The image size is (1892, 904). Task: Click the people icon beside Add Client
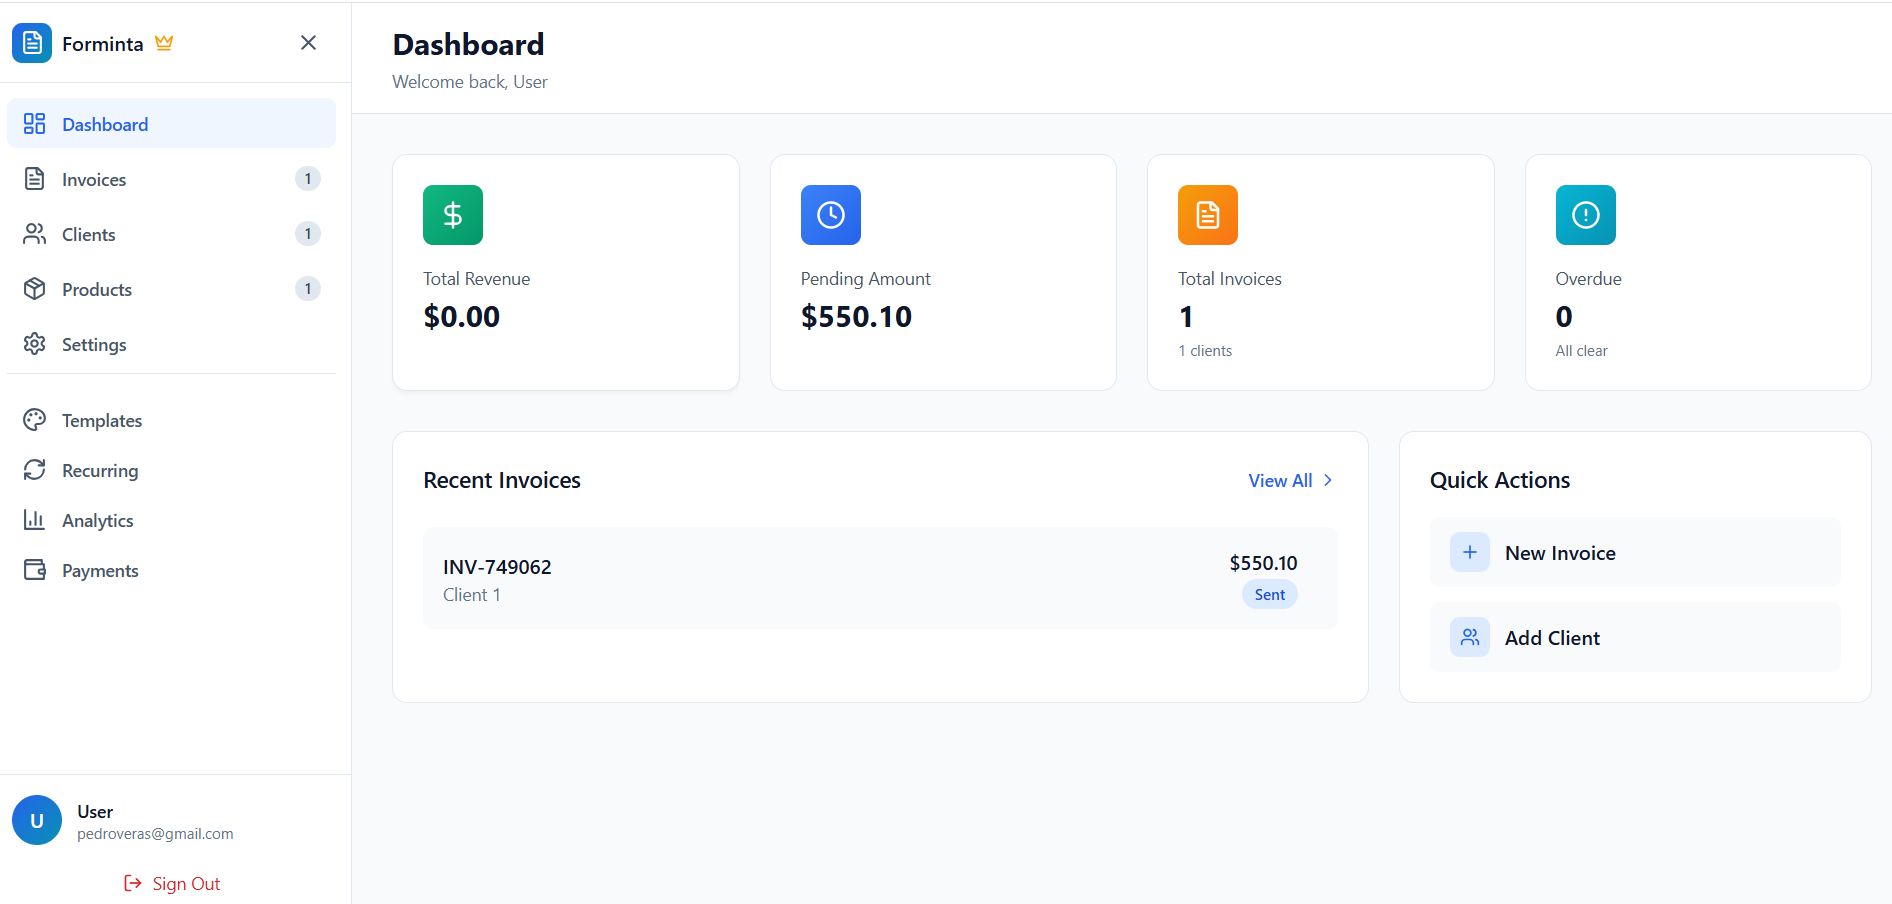point(1470,637)
